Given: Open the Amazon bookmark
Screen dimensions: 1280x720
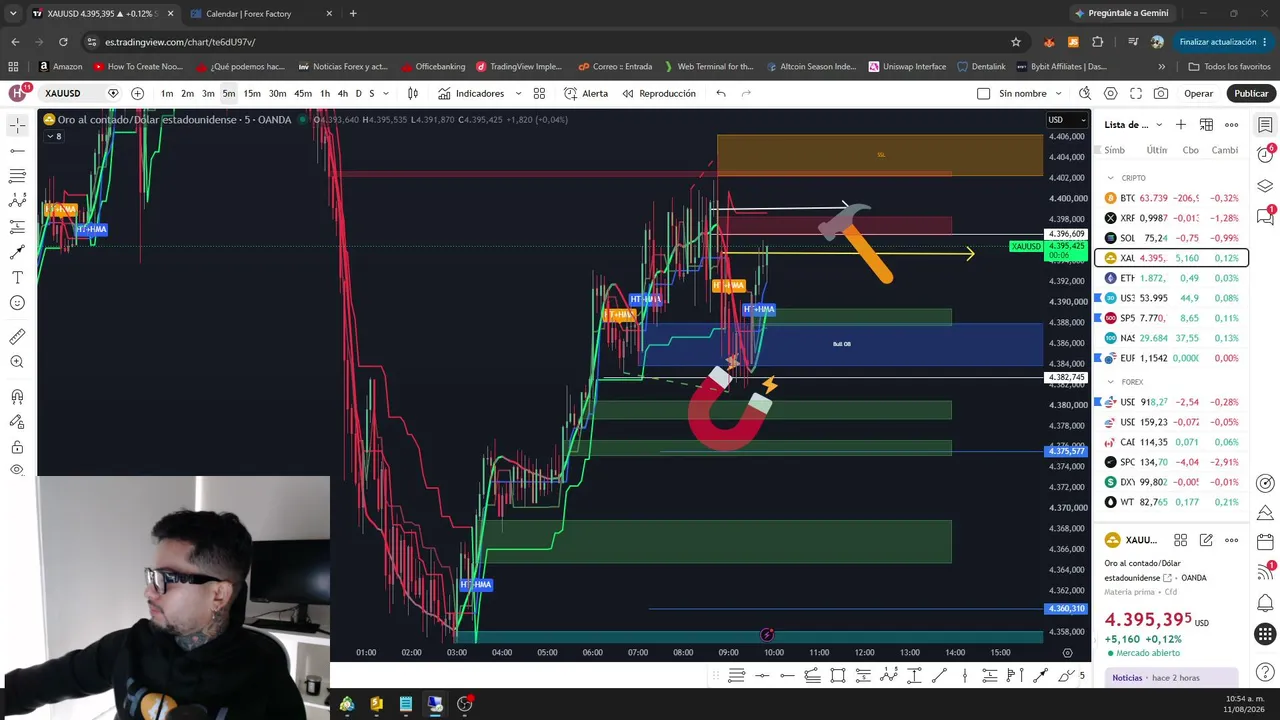Looking at the screenshot, I should coord(60,67).
